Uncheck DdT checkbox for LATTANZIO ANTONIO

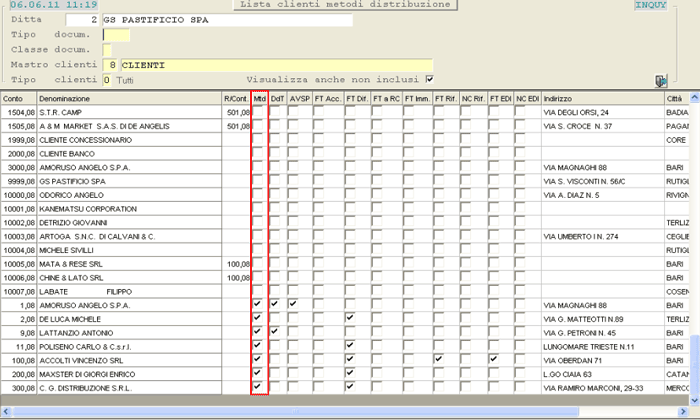pyautogui.click(x=275, y=331)
